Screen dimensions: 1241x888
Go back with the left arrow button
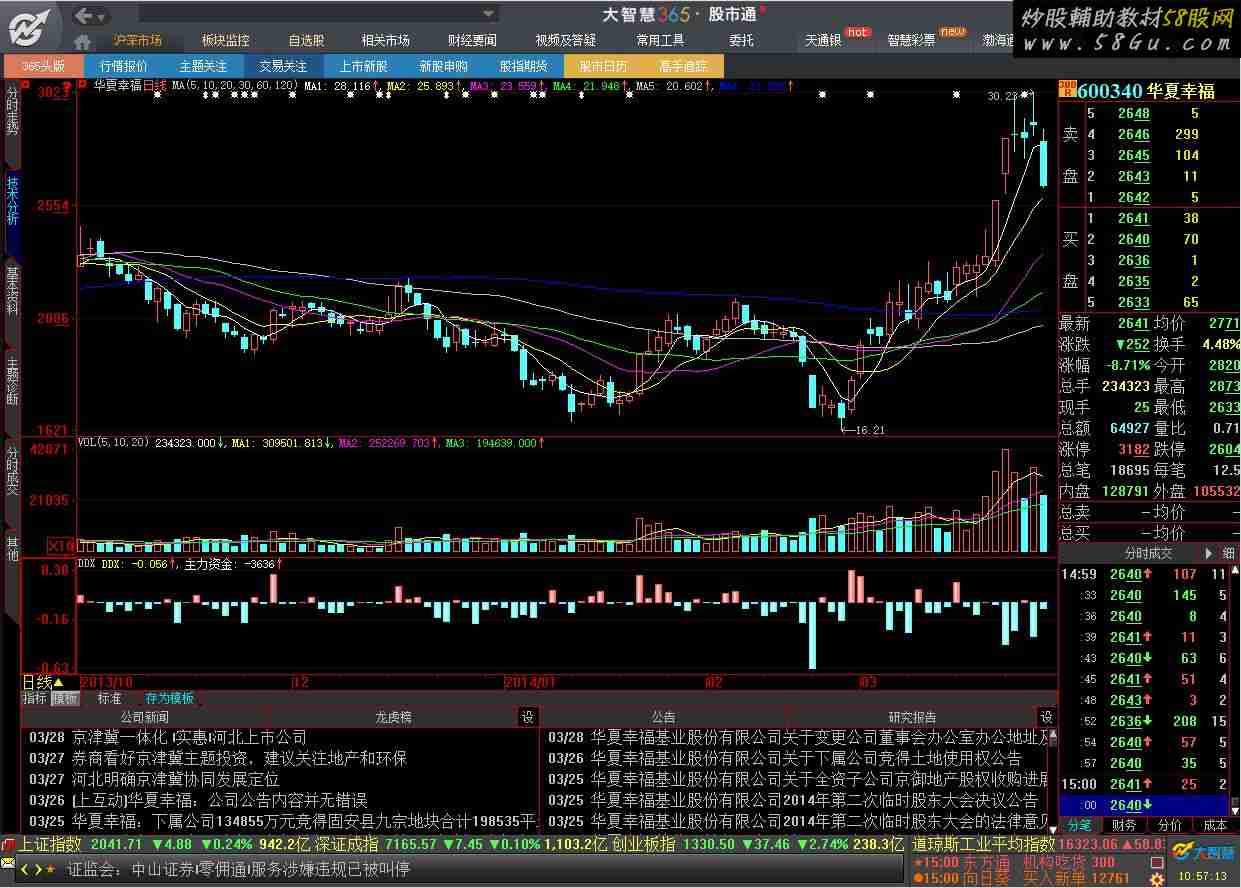[85, 14]
